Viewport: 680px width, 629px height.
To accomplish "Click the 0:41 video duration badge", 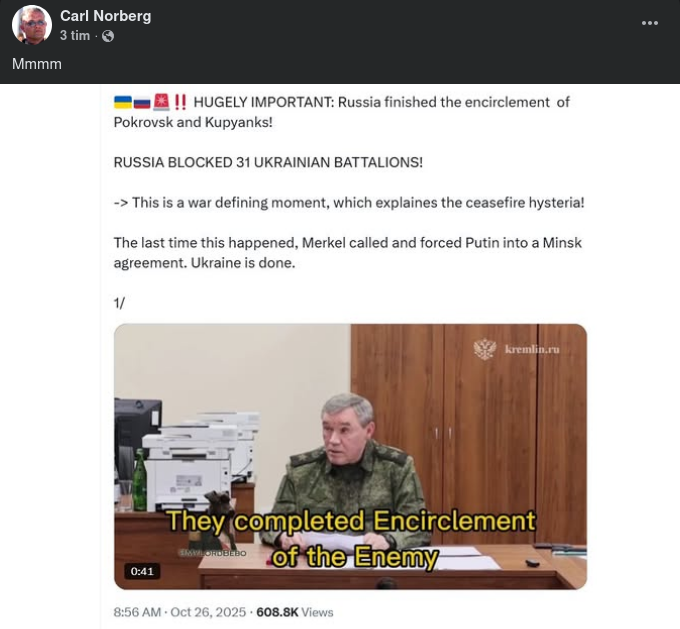I will [x=142, y=571].
